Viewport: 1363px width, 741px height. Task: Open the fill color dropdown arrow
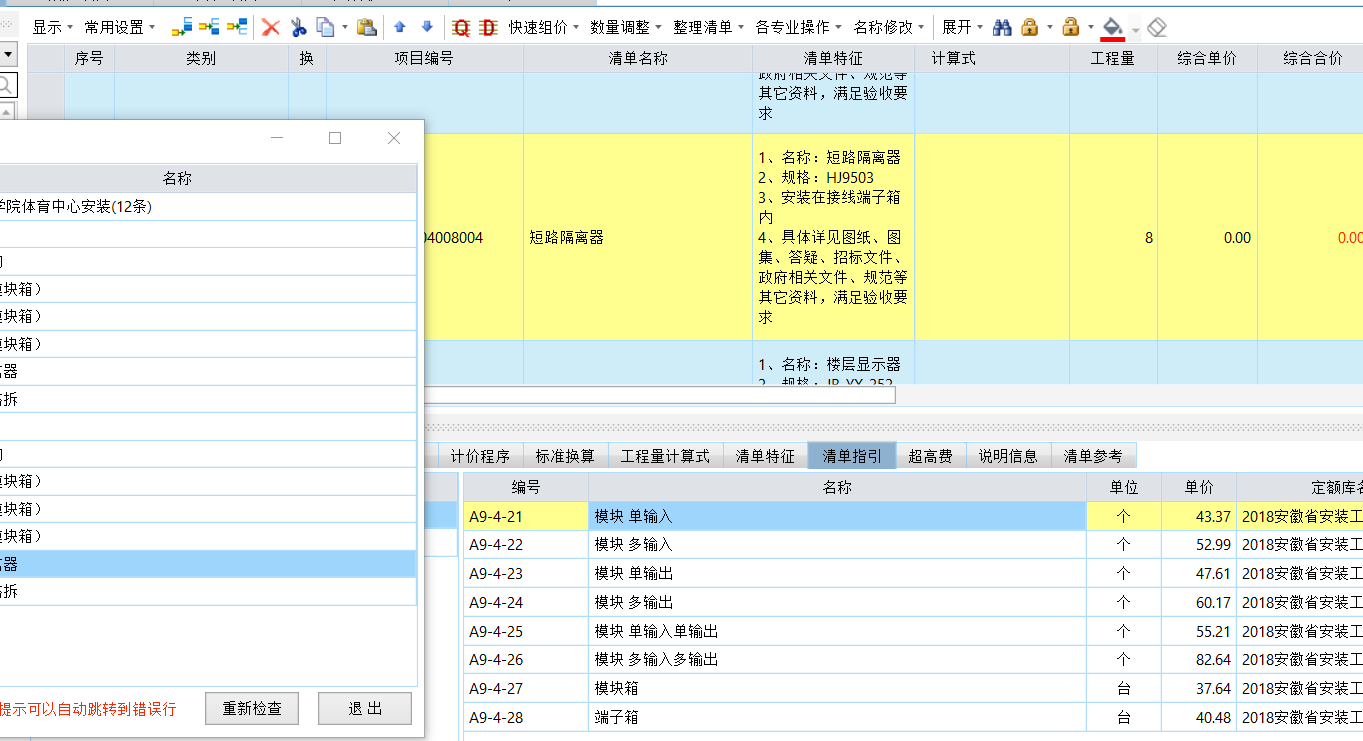click(x=1135, y=28)
